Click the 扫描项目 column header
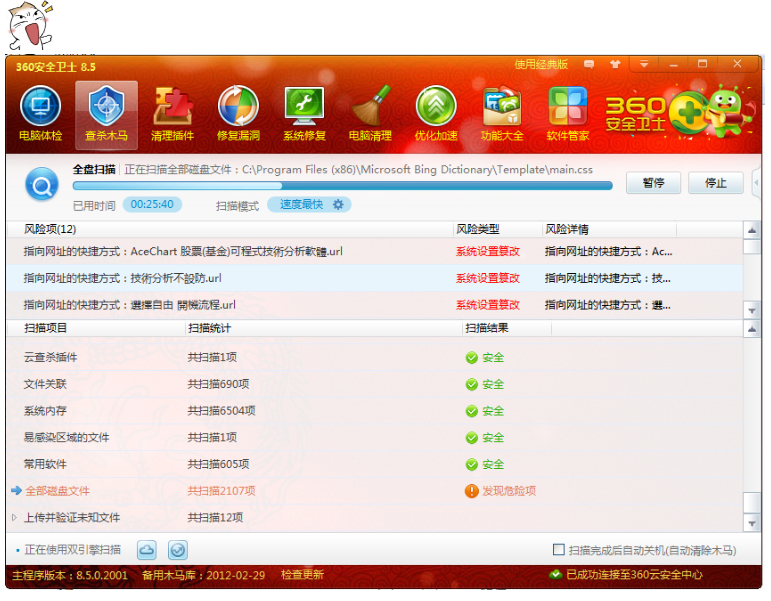The width and height of the screenshot is (771, 601). coord(45,328)
